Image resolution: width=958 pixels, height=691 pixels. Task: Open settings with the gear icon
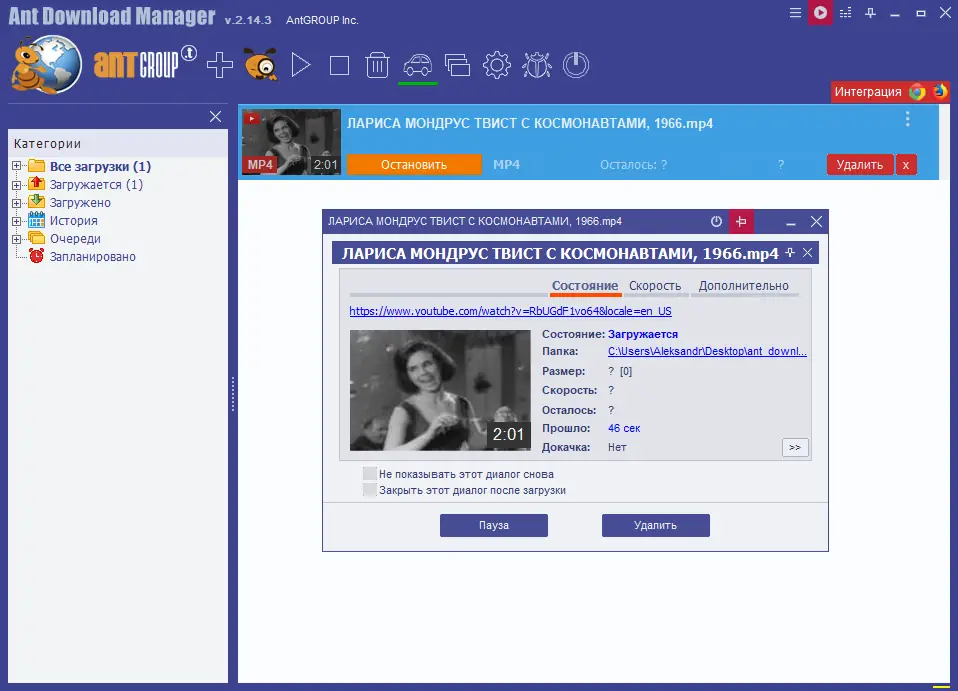[497, 65]
